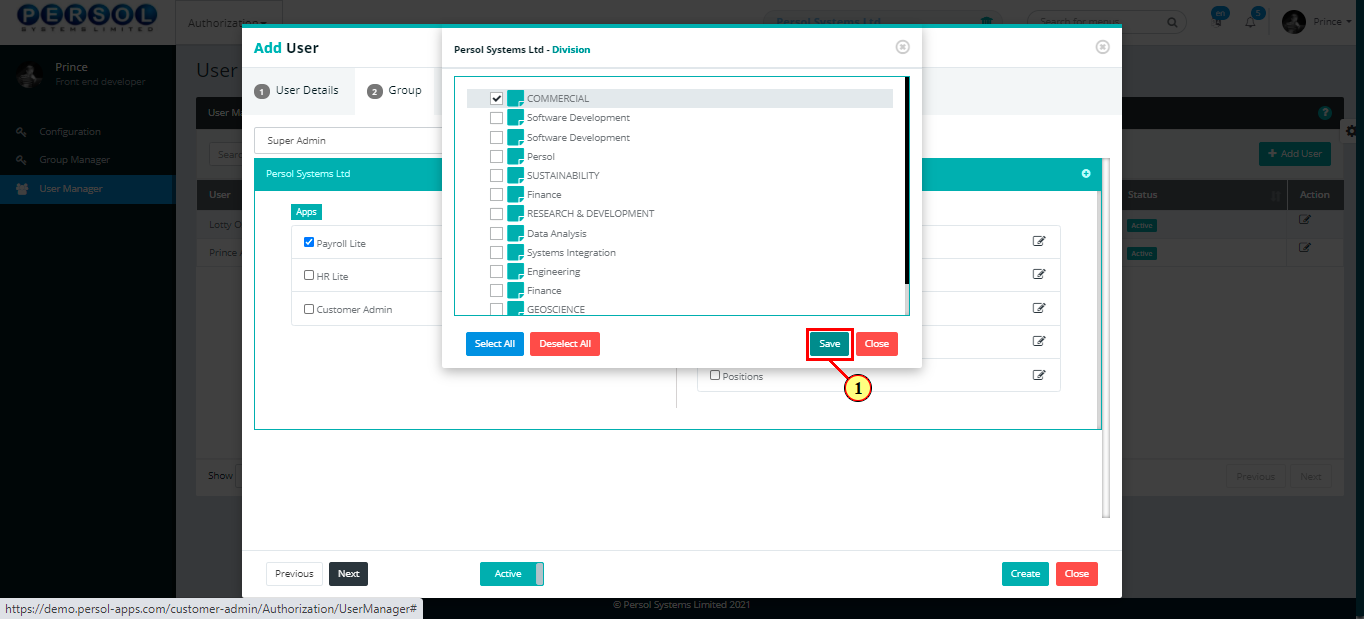Click the sort icon in the Status column header

[1274, 195]
